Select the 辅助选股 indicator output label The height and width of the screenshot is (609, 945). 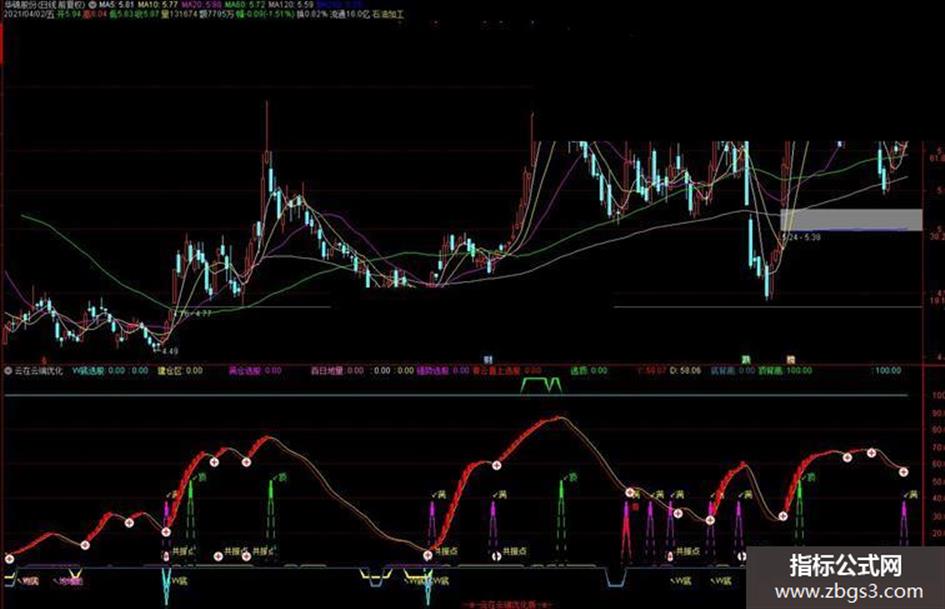(x=433, y=371)
